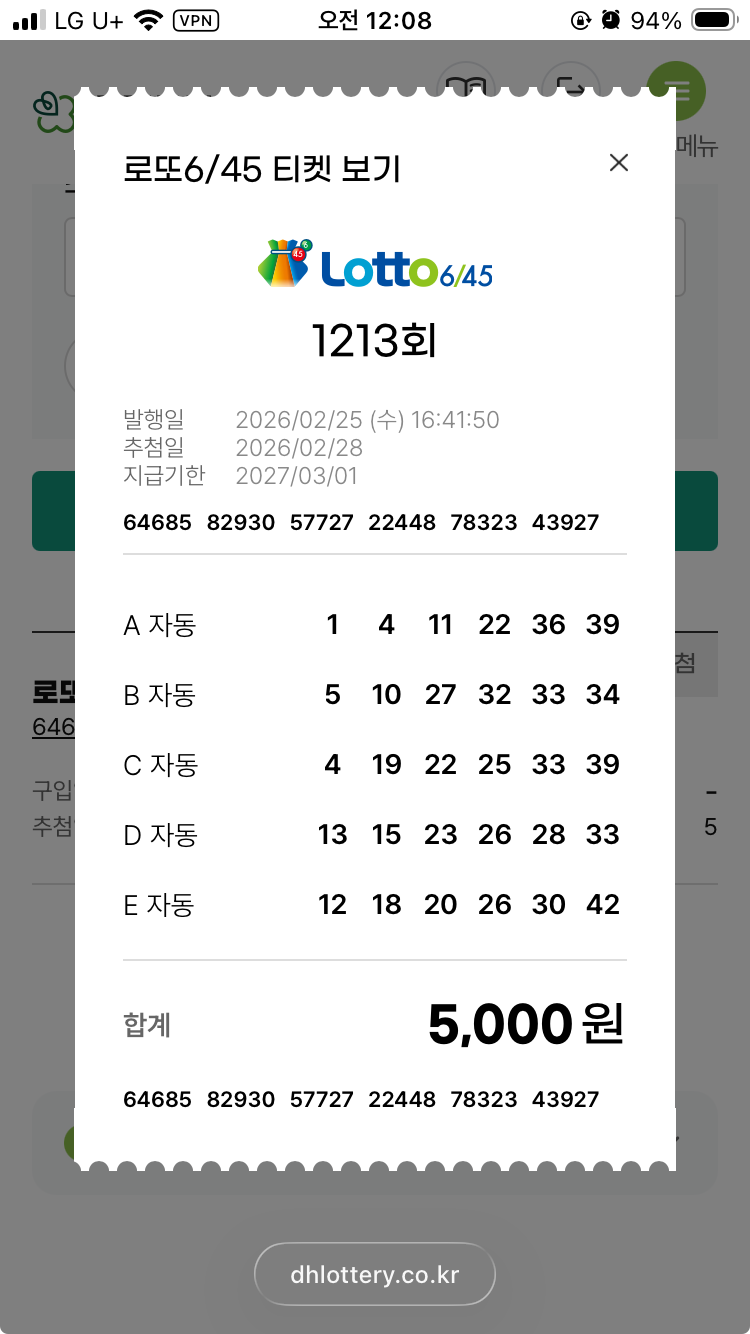Screen dimensions: 750x1334
Task: Tap the alarm clock status icon
Action: [611, 20]
